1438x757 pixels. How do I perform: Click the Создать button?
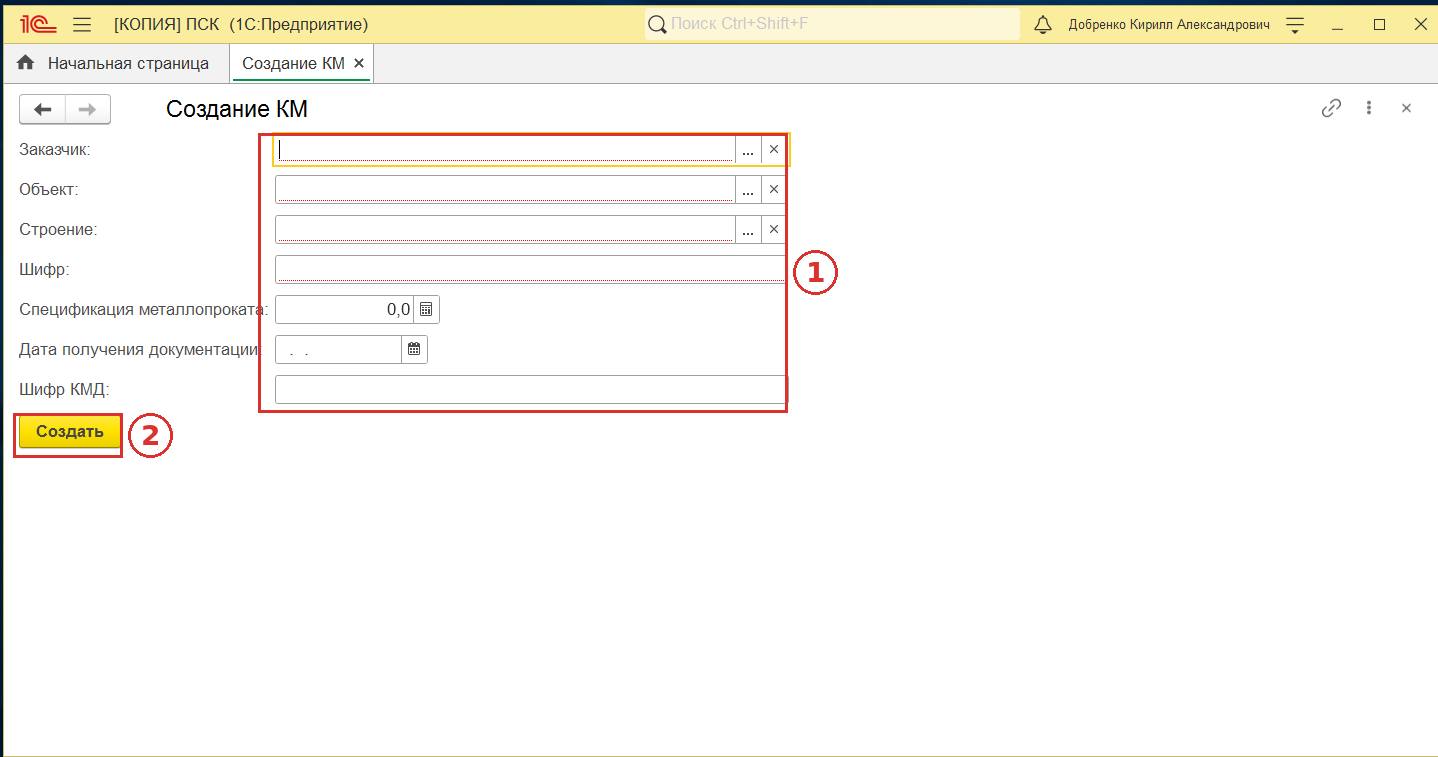70,432
